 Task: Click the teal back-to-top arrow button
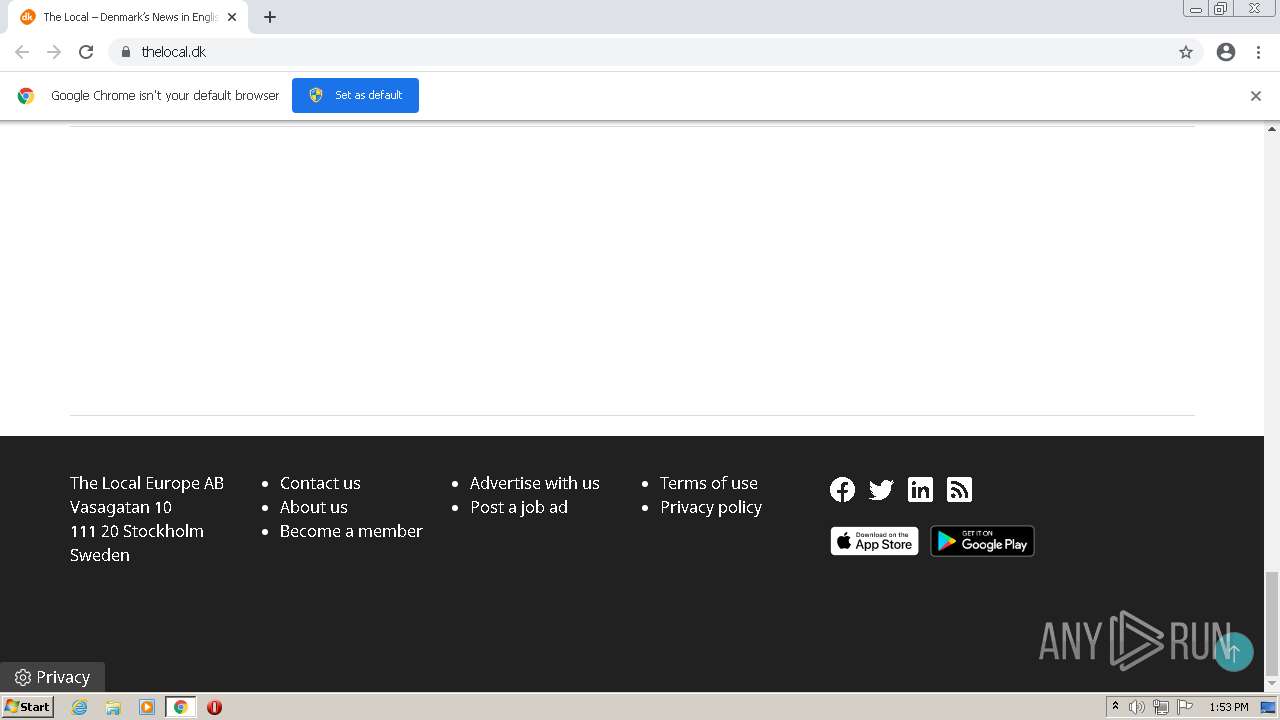pos(1234,652)
